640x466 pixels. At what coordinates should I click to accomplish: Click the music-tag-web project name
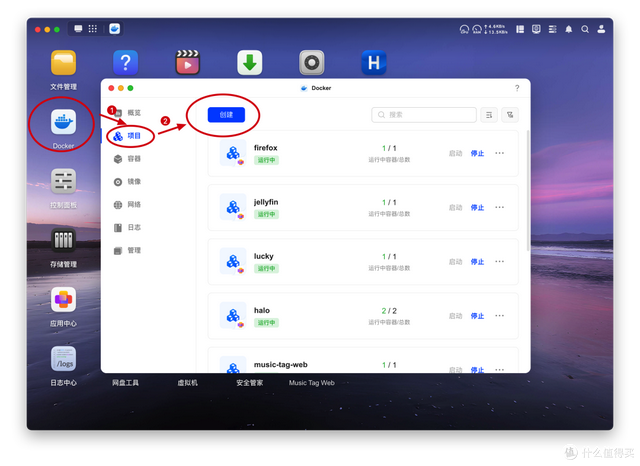point(280,365)
